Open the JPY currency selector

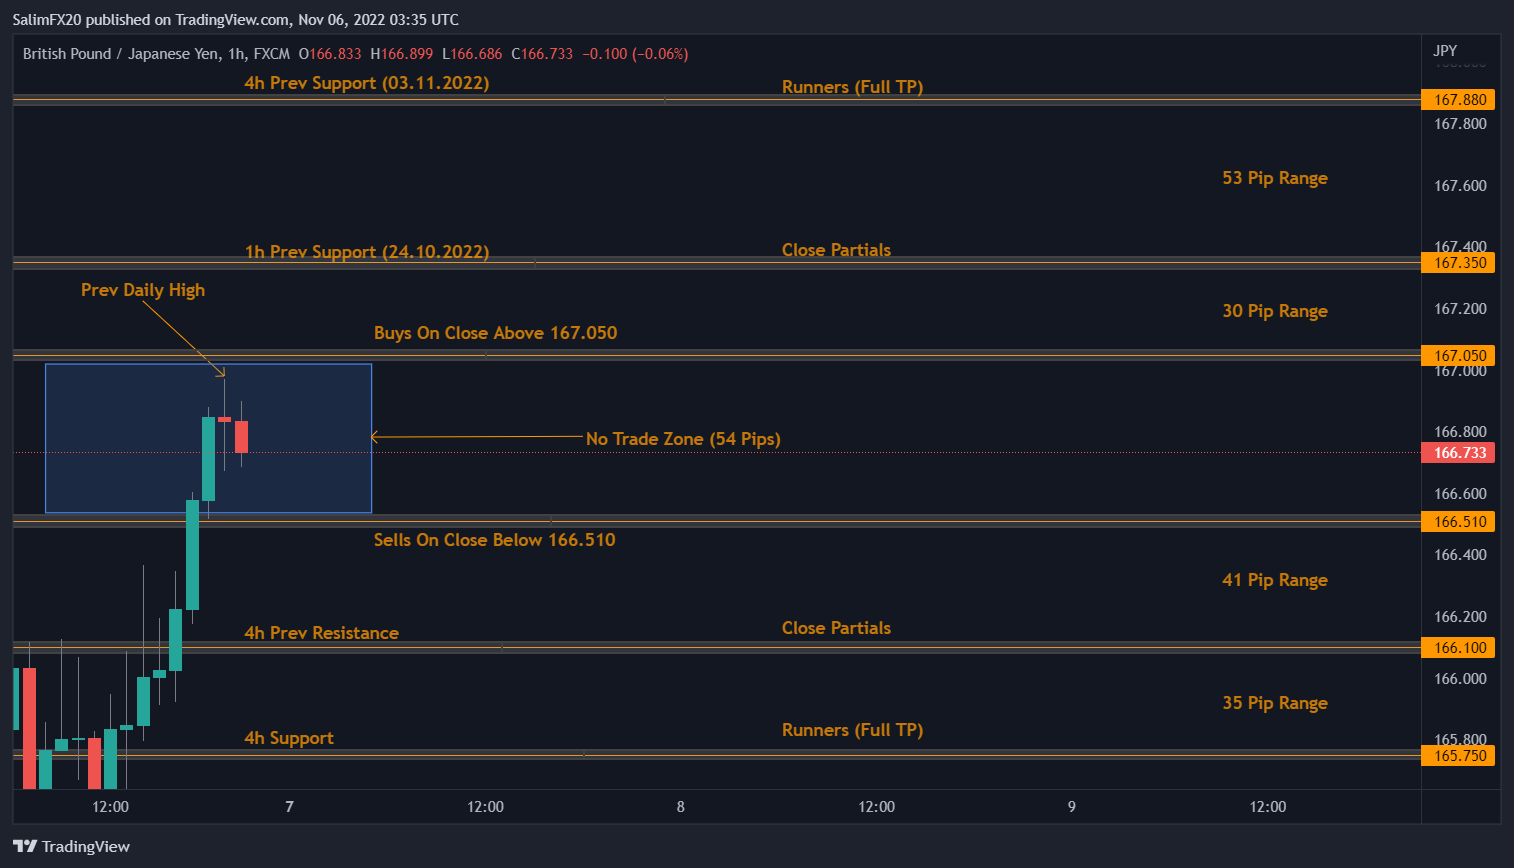coord(1445,50)
